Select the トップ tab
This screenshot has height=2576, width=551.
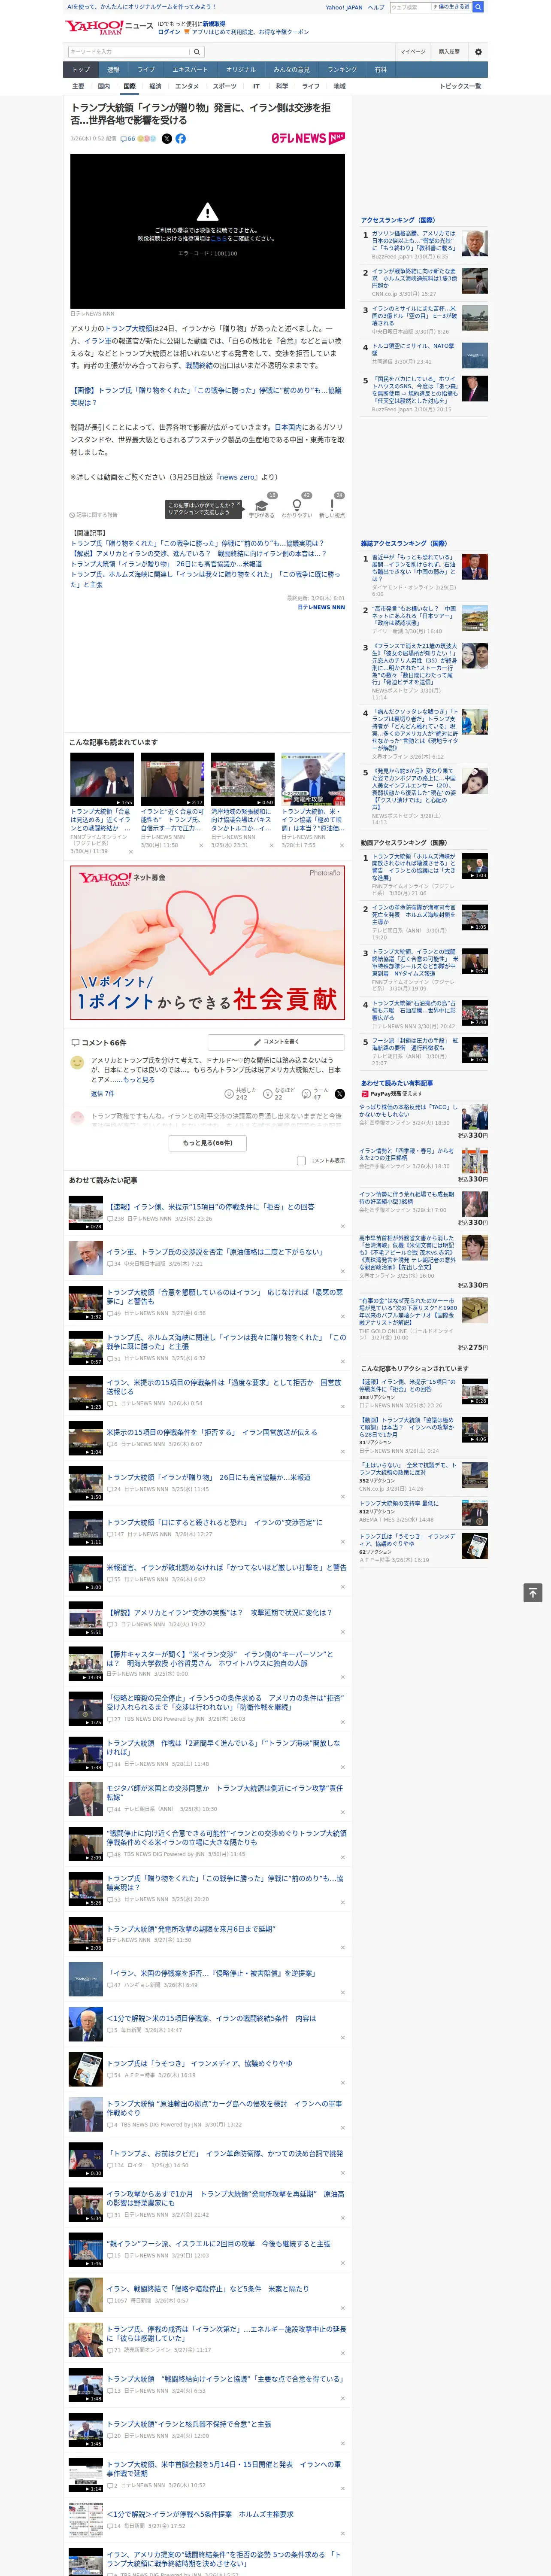pyautogui.click(x=81, y=70)
